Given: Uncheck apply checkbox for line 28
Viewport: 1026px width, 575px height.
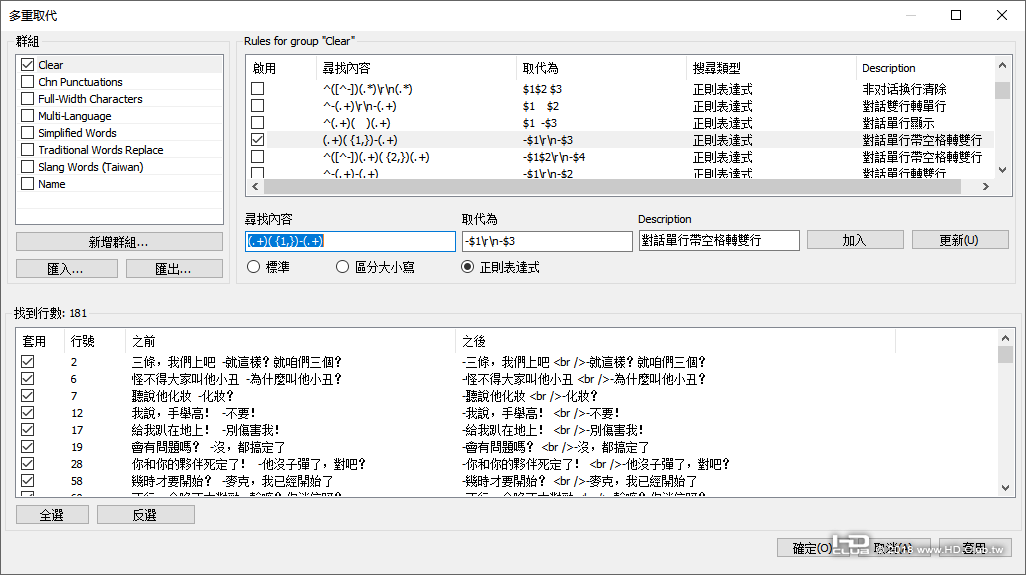Looking at the screenshot, I should point(27,464).
